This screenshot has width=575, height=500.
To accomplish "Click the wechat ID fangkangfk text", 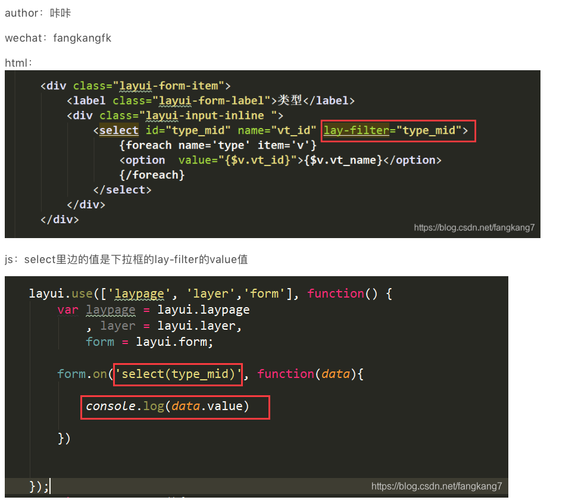I will (82, 38).
